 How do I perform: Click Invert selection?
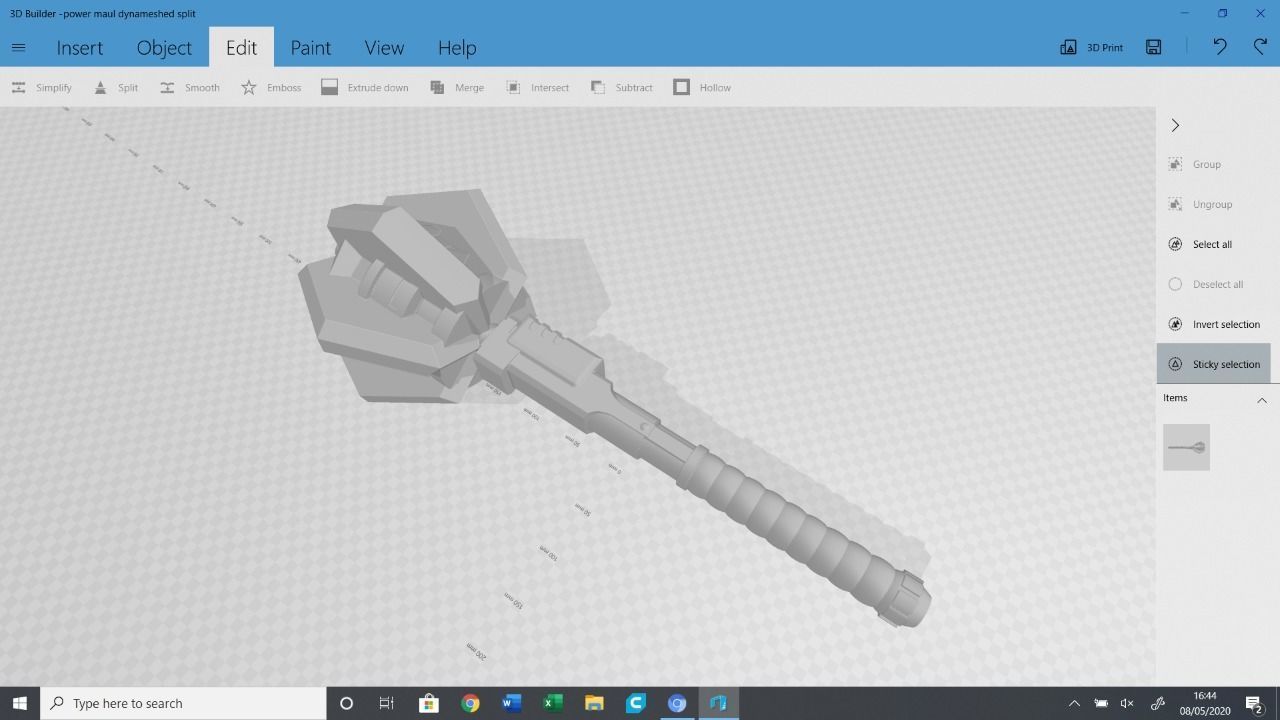point(1213,324)
